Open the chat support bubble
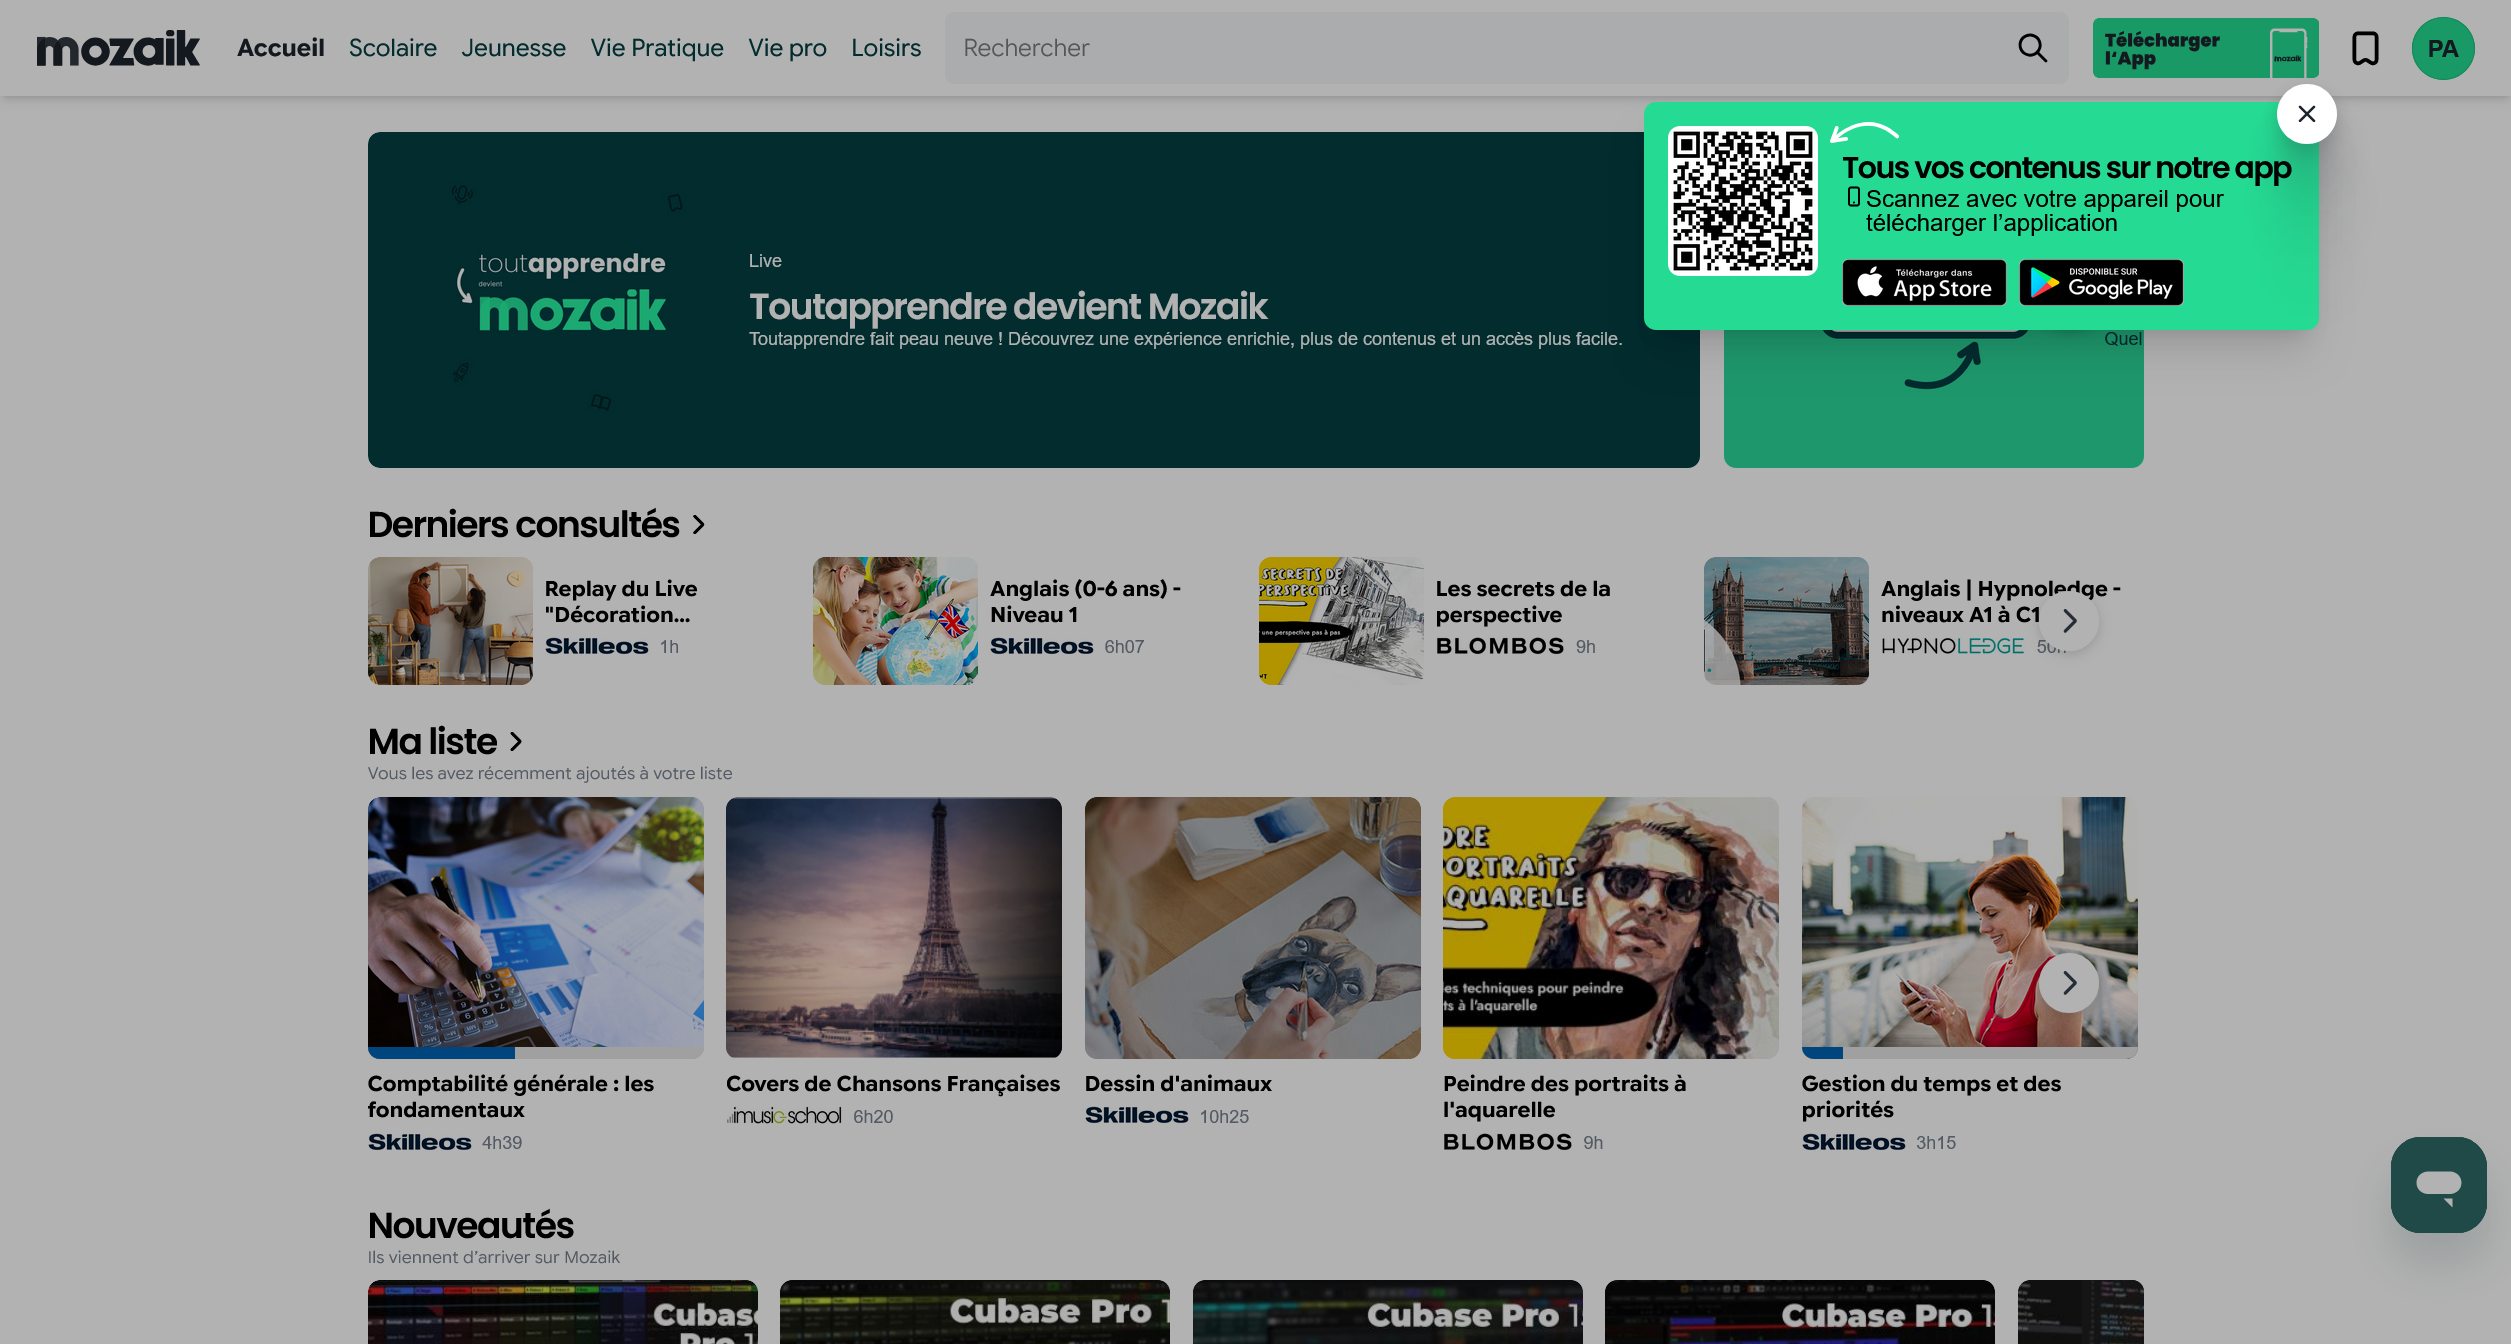This screenshot has width=2511, height=1344. point(2437,1184)
